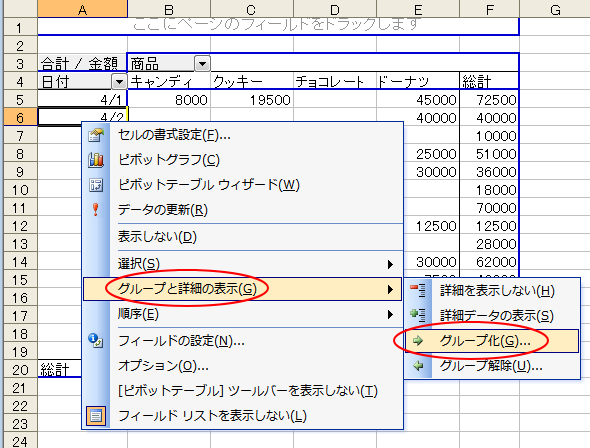Viewport: 590px width, 448px height.
Task: Select フィールド リストを表示しない(L)
Action: coord(243,416)
